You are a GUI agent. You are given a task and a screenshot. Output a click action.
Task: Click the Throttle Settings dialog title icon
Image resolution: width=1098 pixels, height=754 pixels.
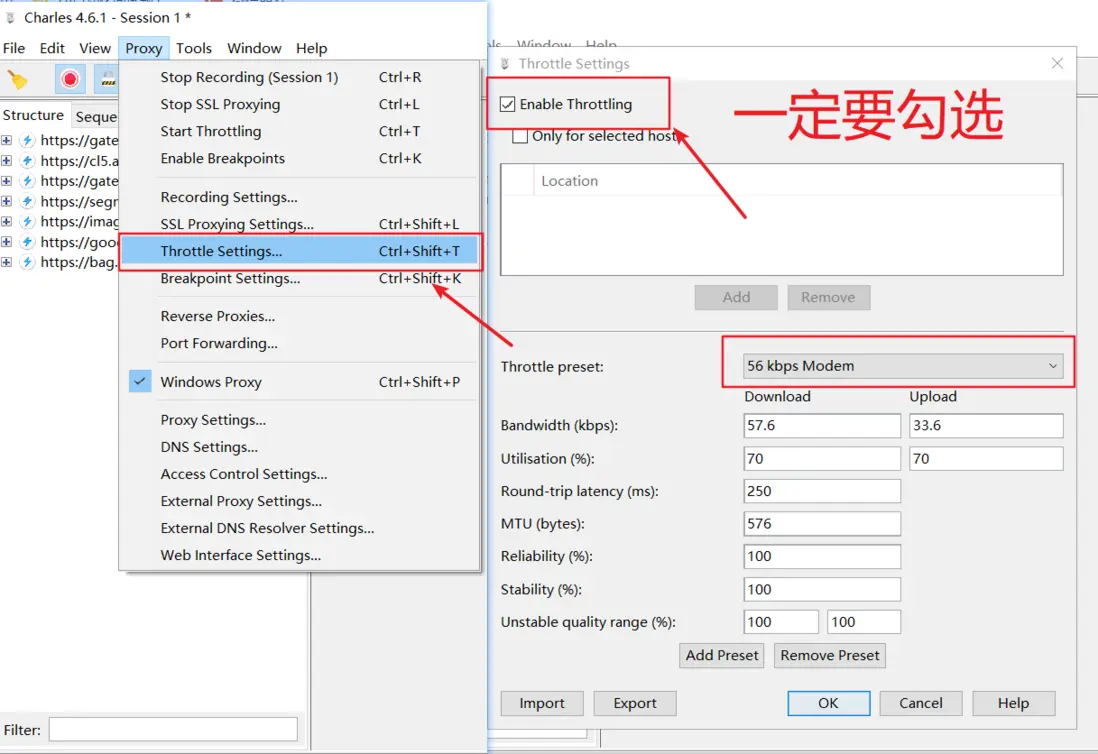pyautogui.click(x=505, y=64)
